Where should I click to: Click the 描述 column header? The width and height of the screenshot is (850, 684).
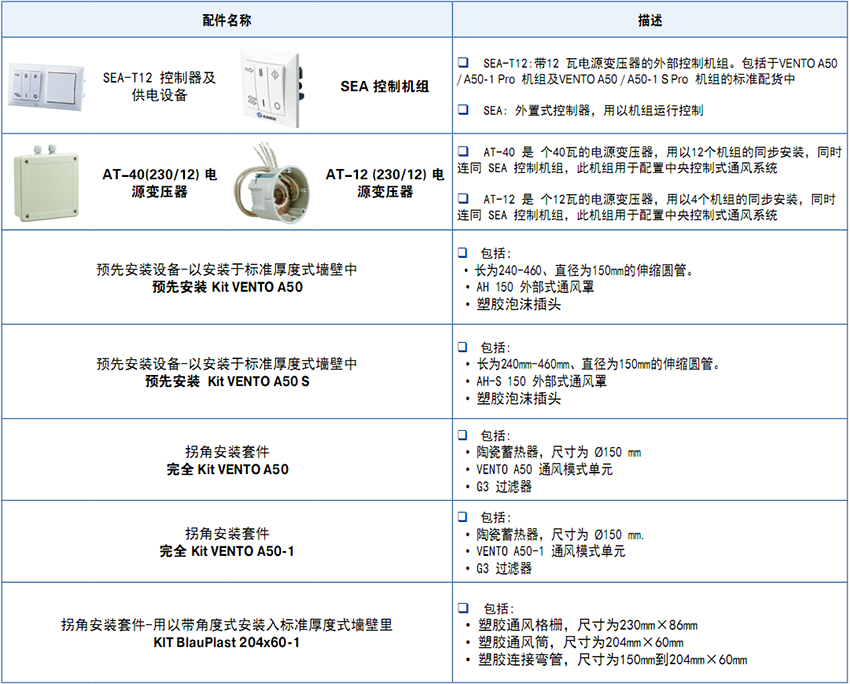tap(650, 20)
